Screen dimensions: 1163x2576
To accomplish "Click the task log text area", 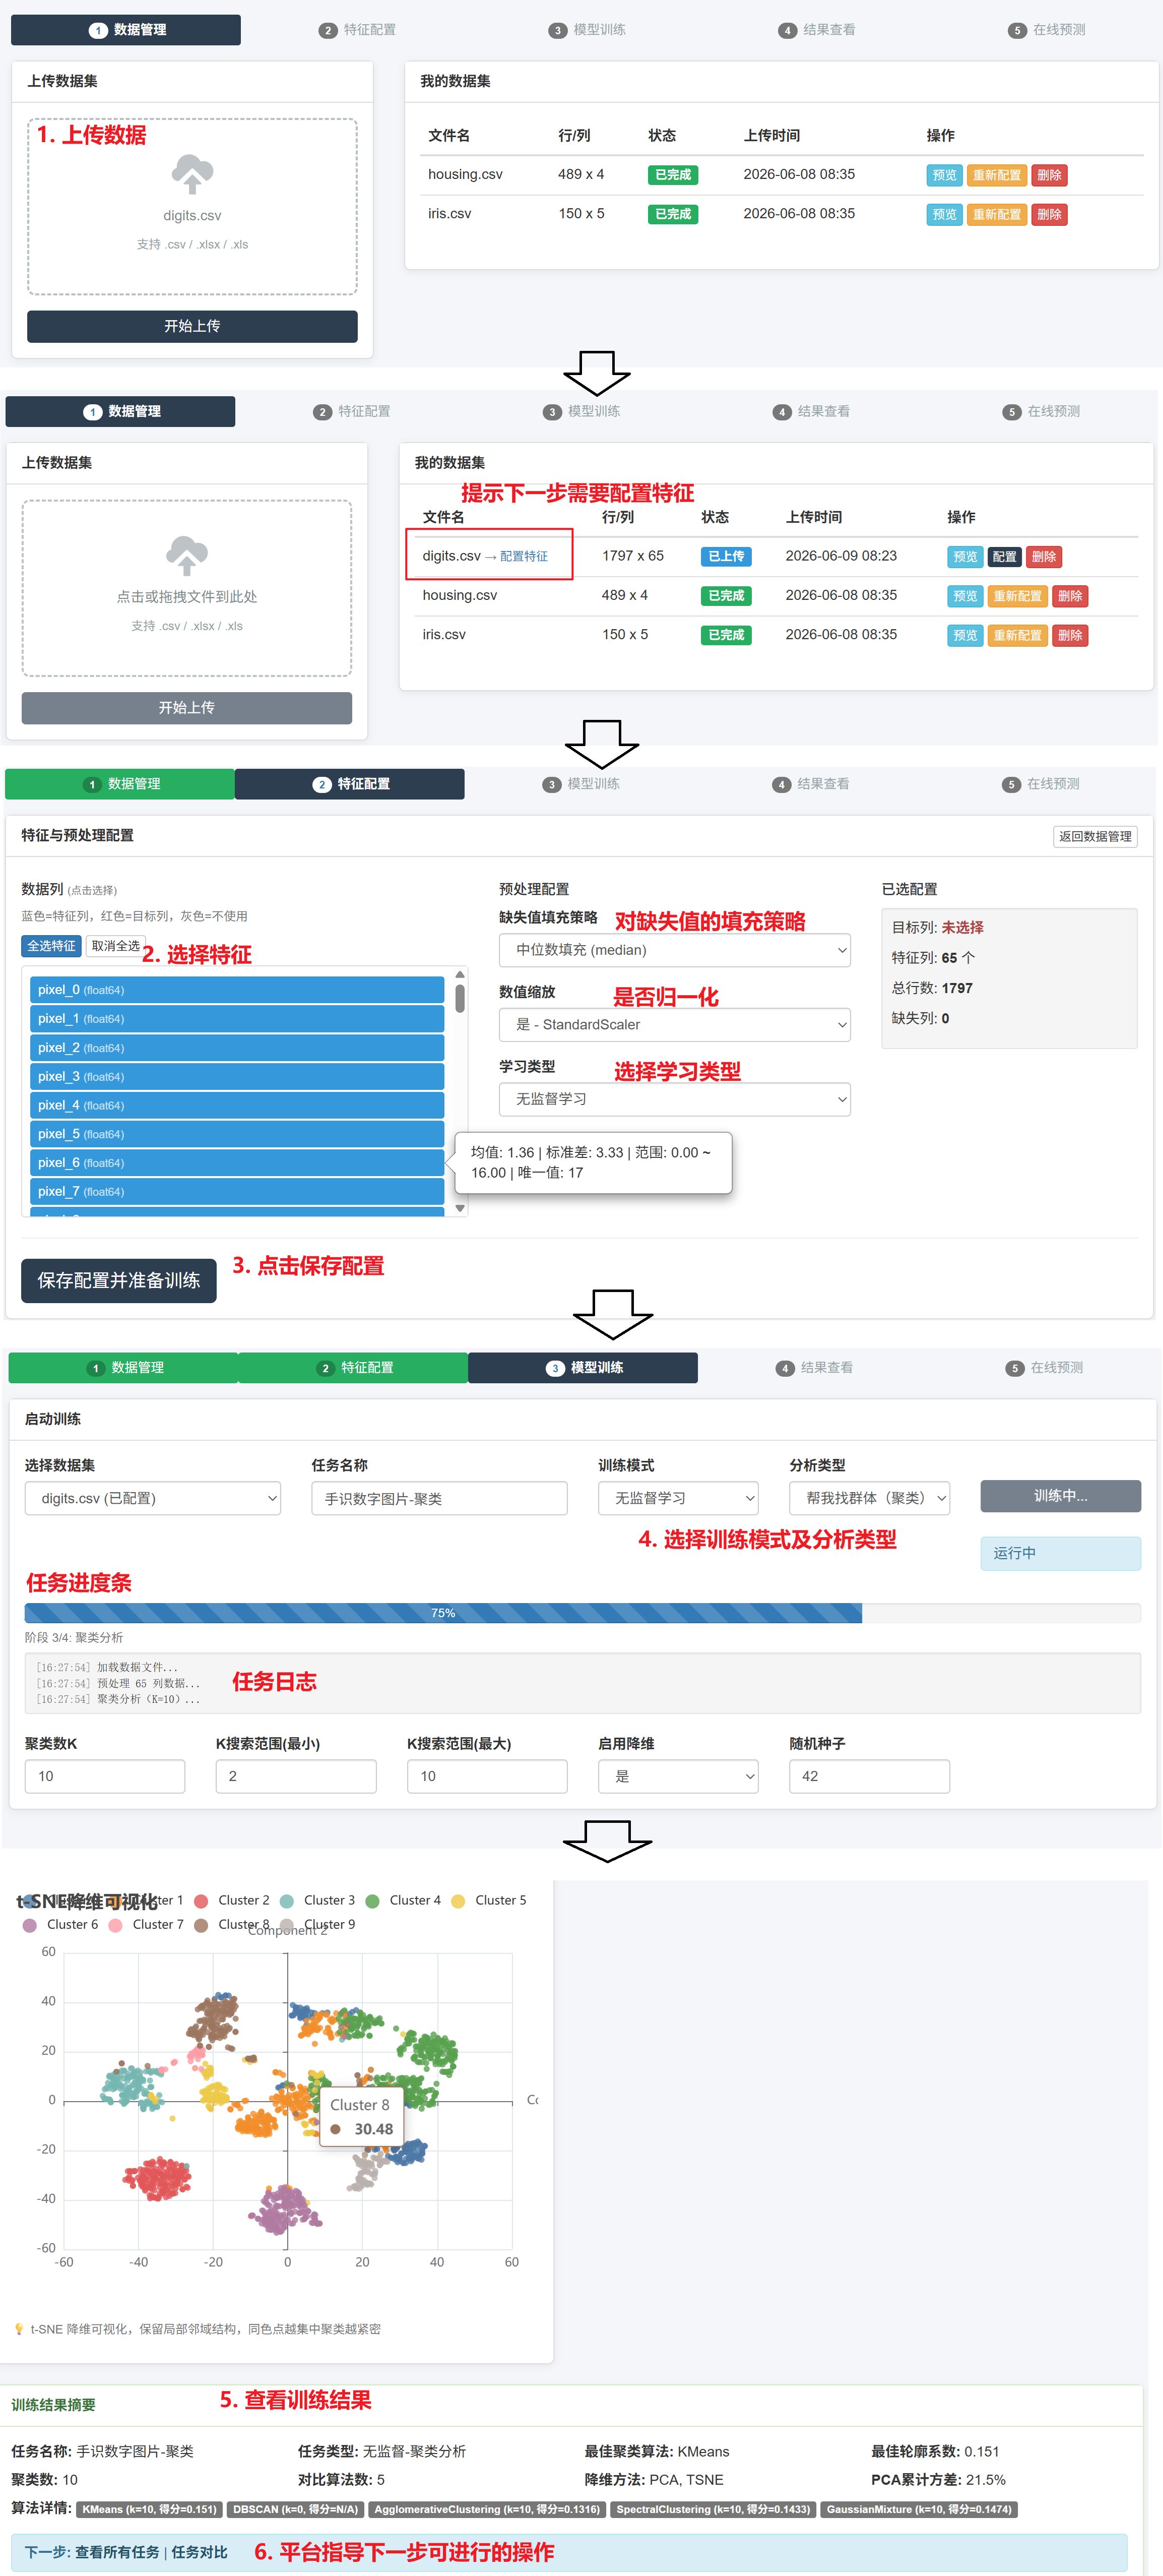I will coord(582,1683).
